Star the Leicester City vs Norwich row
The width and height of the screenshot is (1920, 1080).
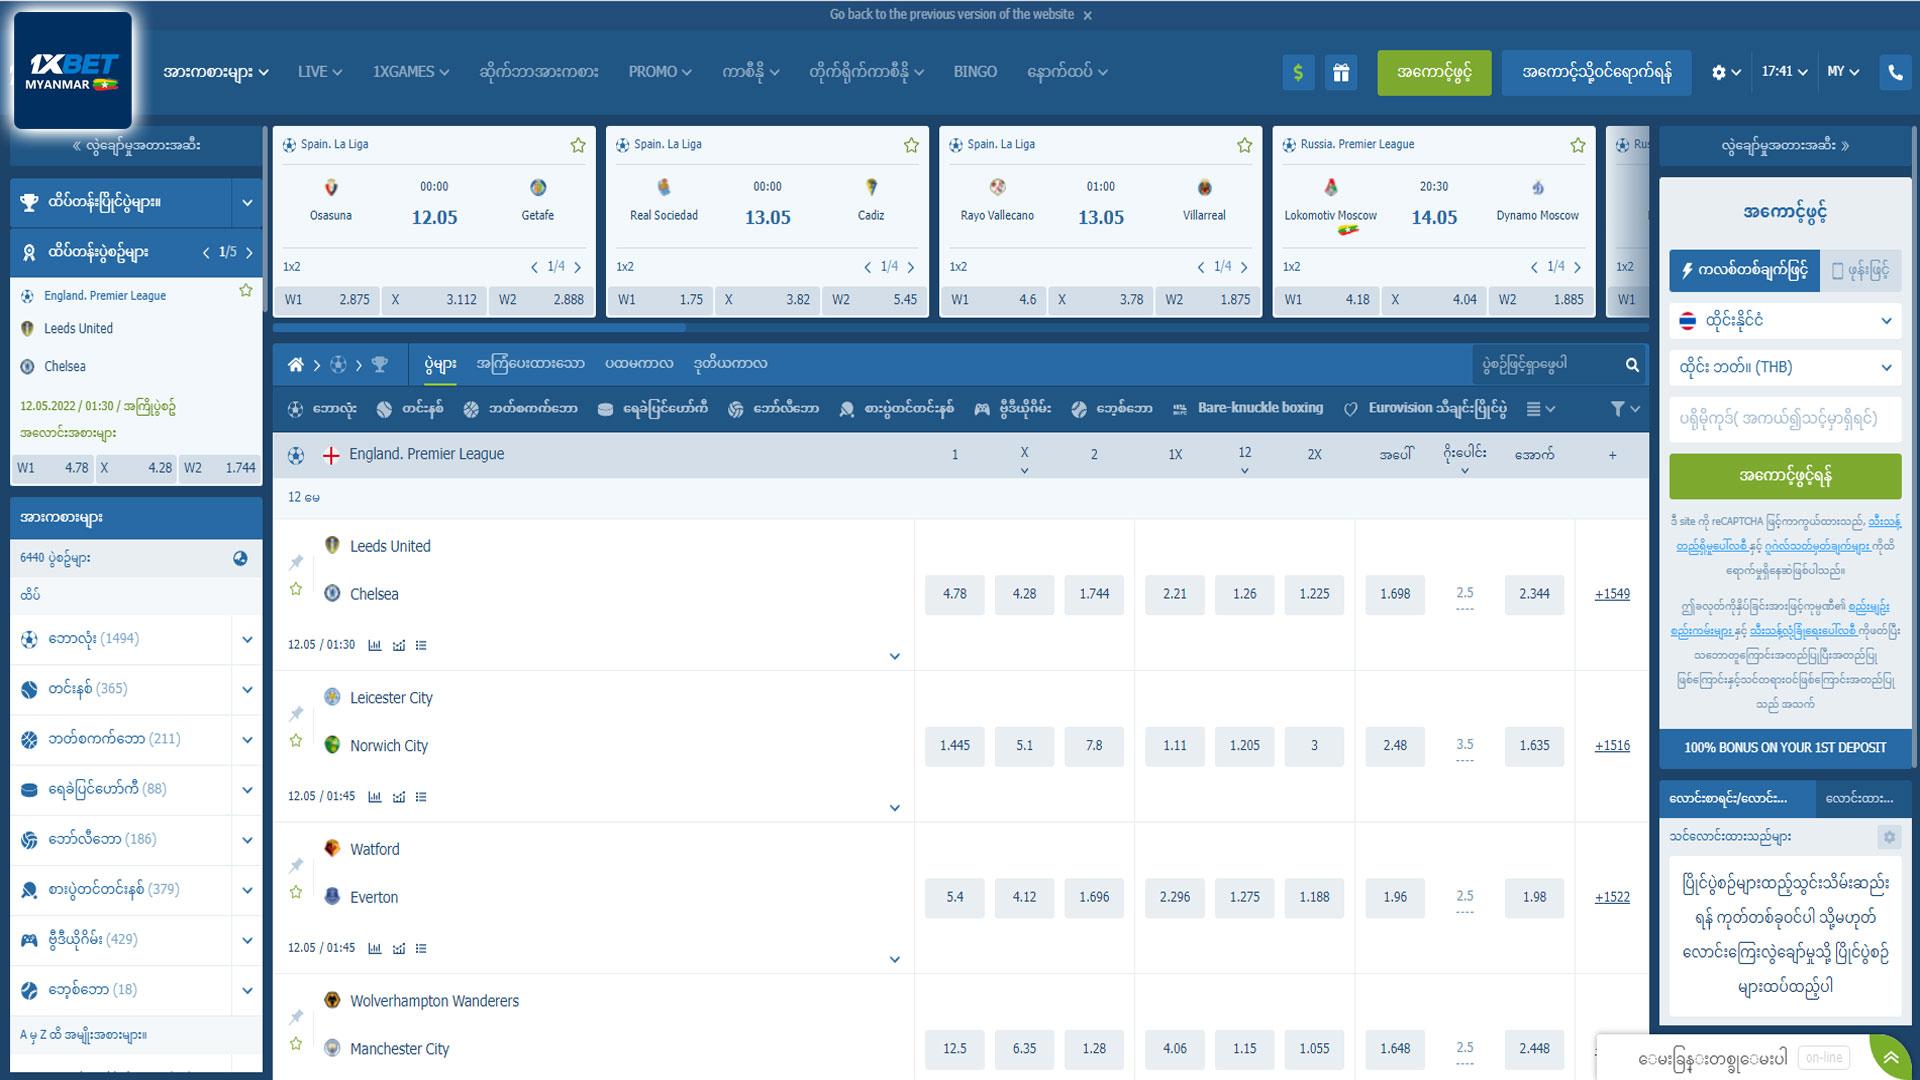296,741
